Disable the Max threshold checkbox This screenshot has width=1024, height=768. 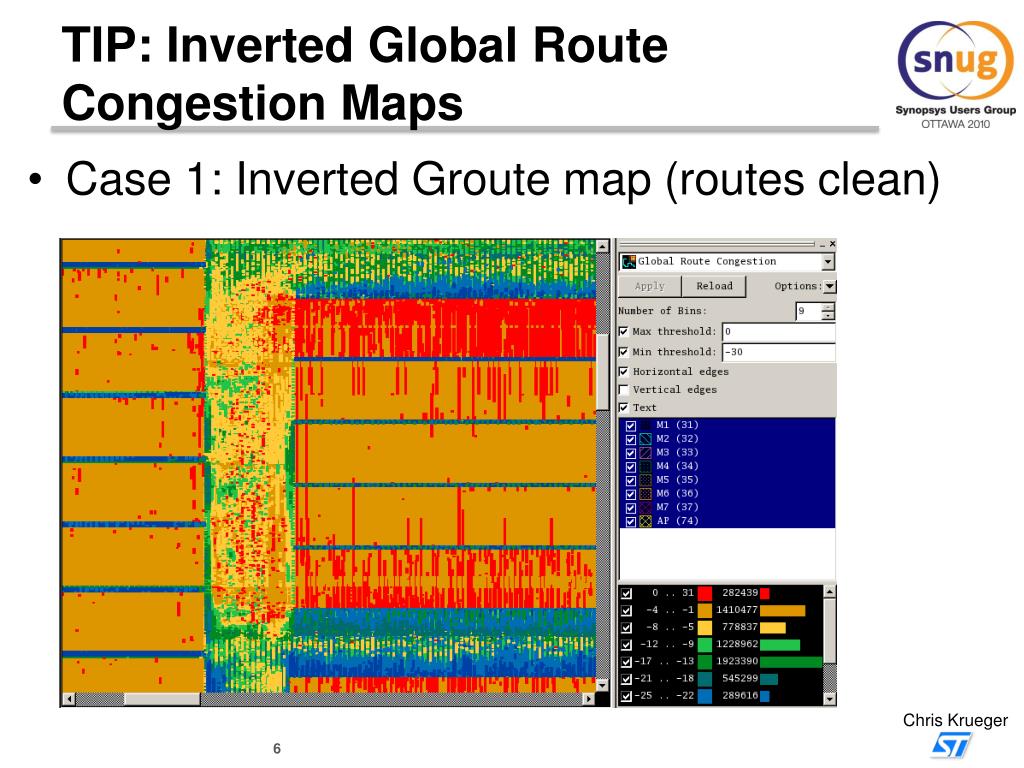[x=624, y=331]
